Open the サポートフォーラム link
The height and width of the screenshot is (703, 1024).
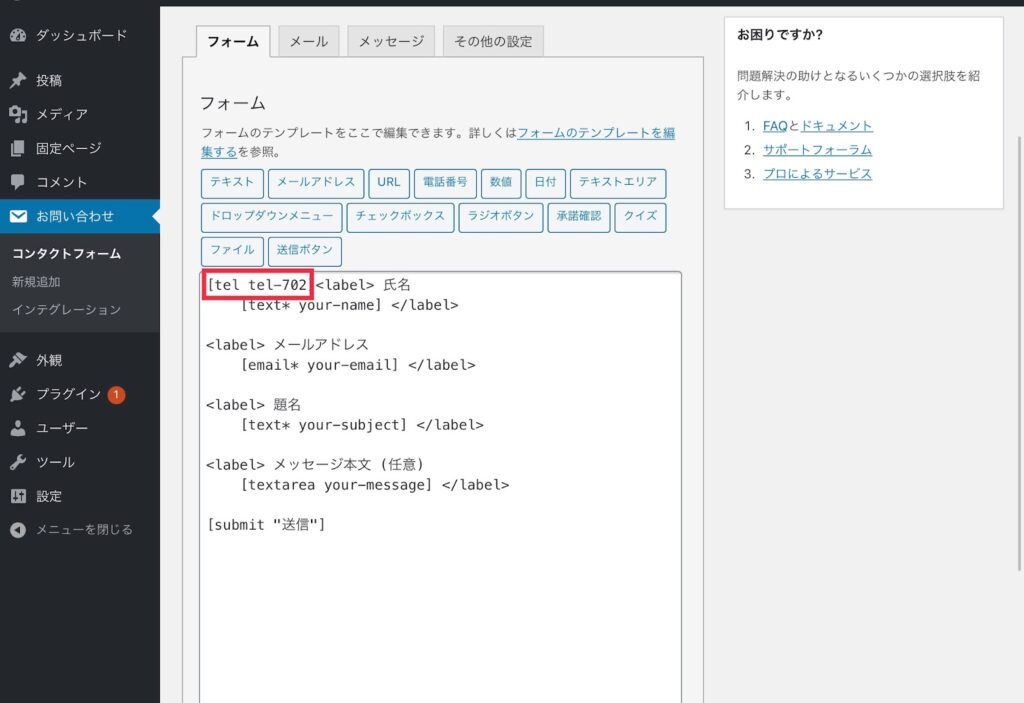pos(817,150)
